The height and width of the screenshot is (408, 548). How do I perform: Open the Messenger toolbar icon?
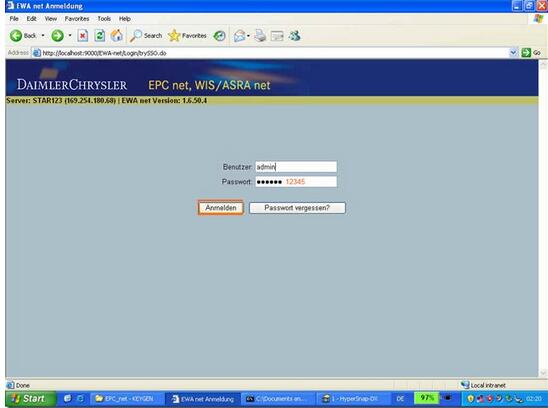[294, 35]
